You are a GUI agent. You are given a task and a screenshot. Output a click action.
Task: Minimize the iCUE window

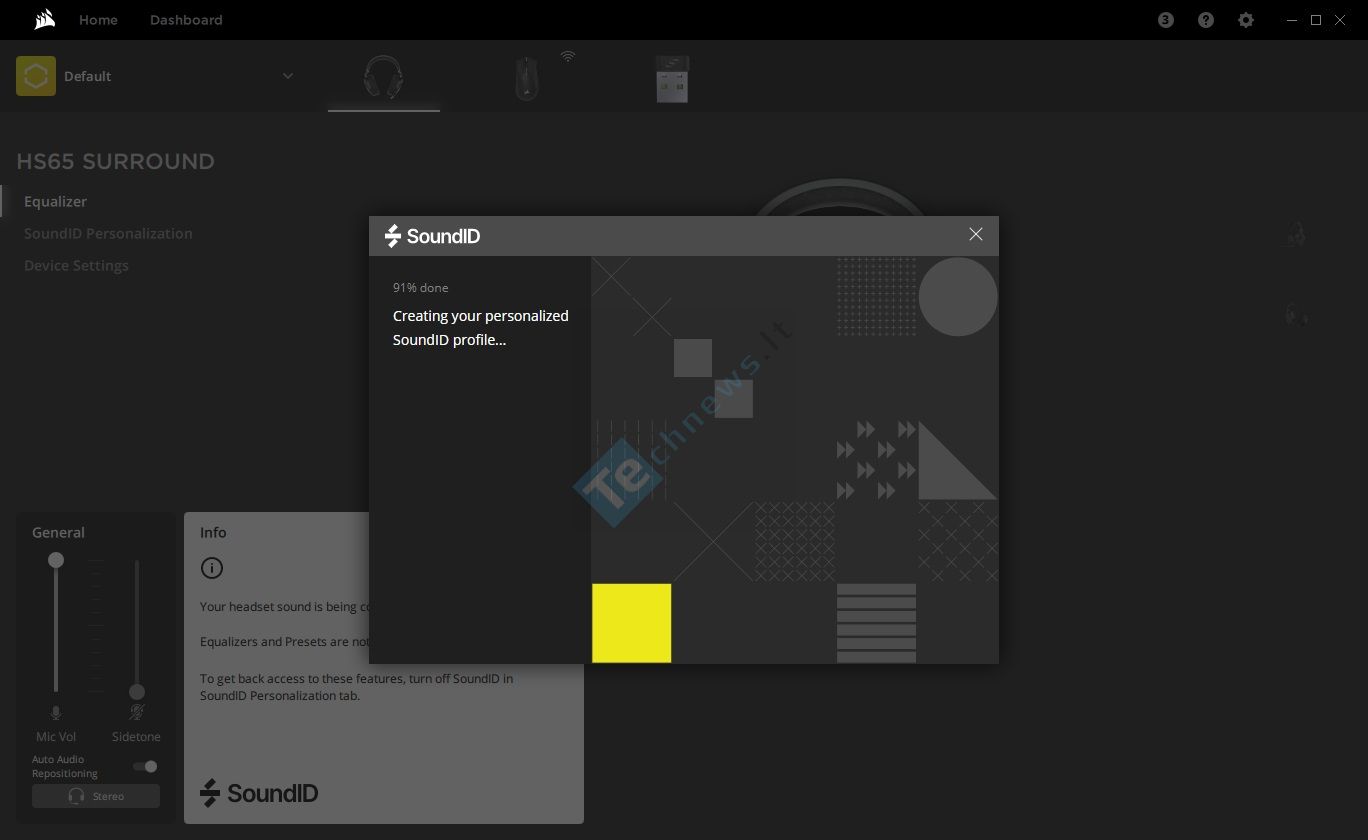click(1292, 20)
